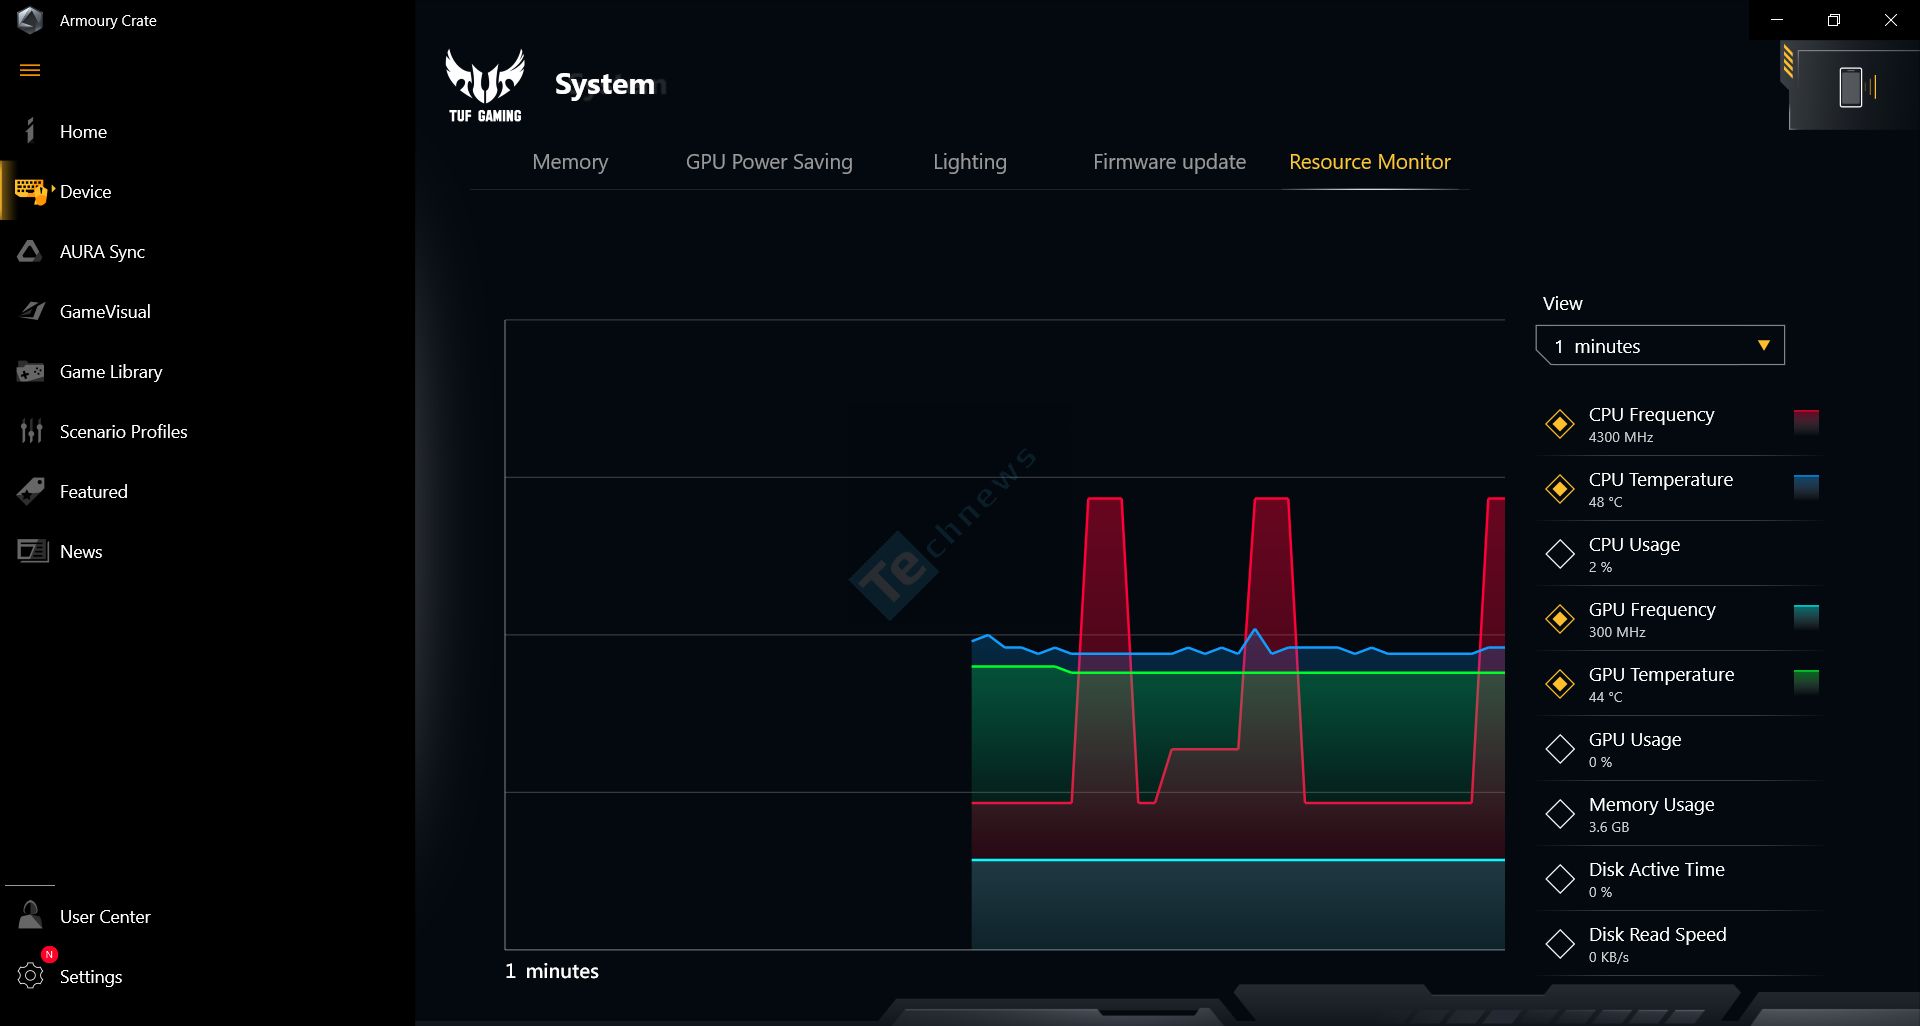1920x1026 pixels.
Task: Toggle GPU Frequency graph display
Action: [x=1560, y=619]
